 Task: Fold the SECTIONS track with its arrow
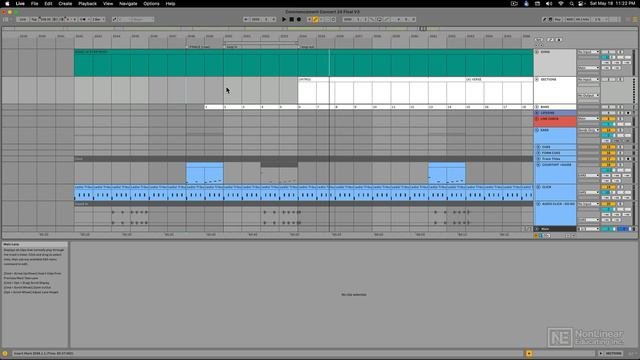point(537,80)
